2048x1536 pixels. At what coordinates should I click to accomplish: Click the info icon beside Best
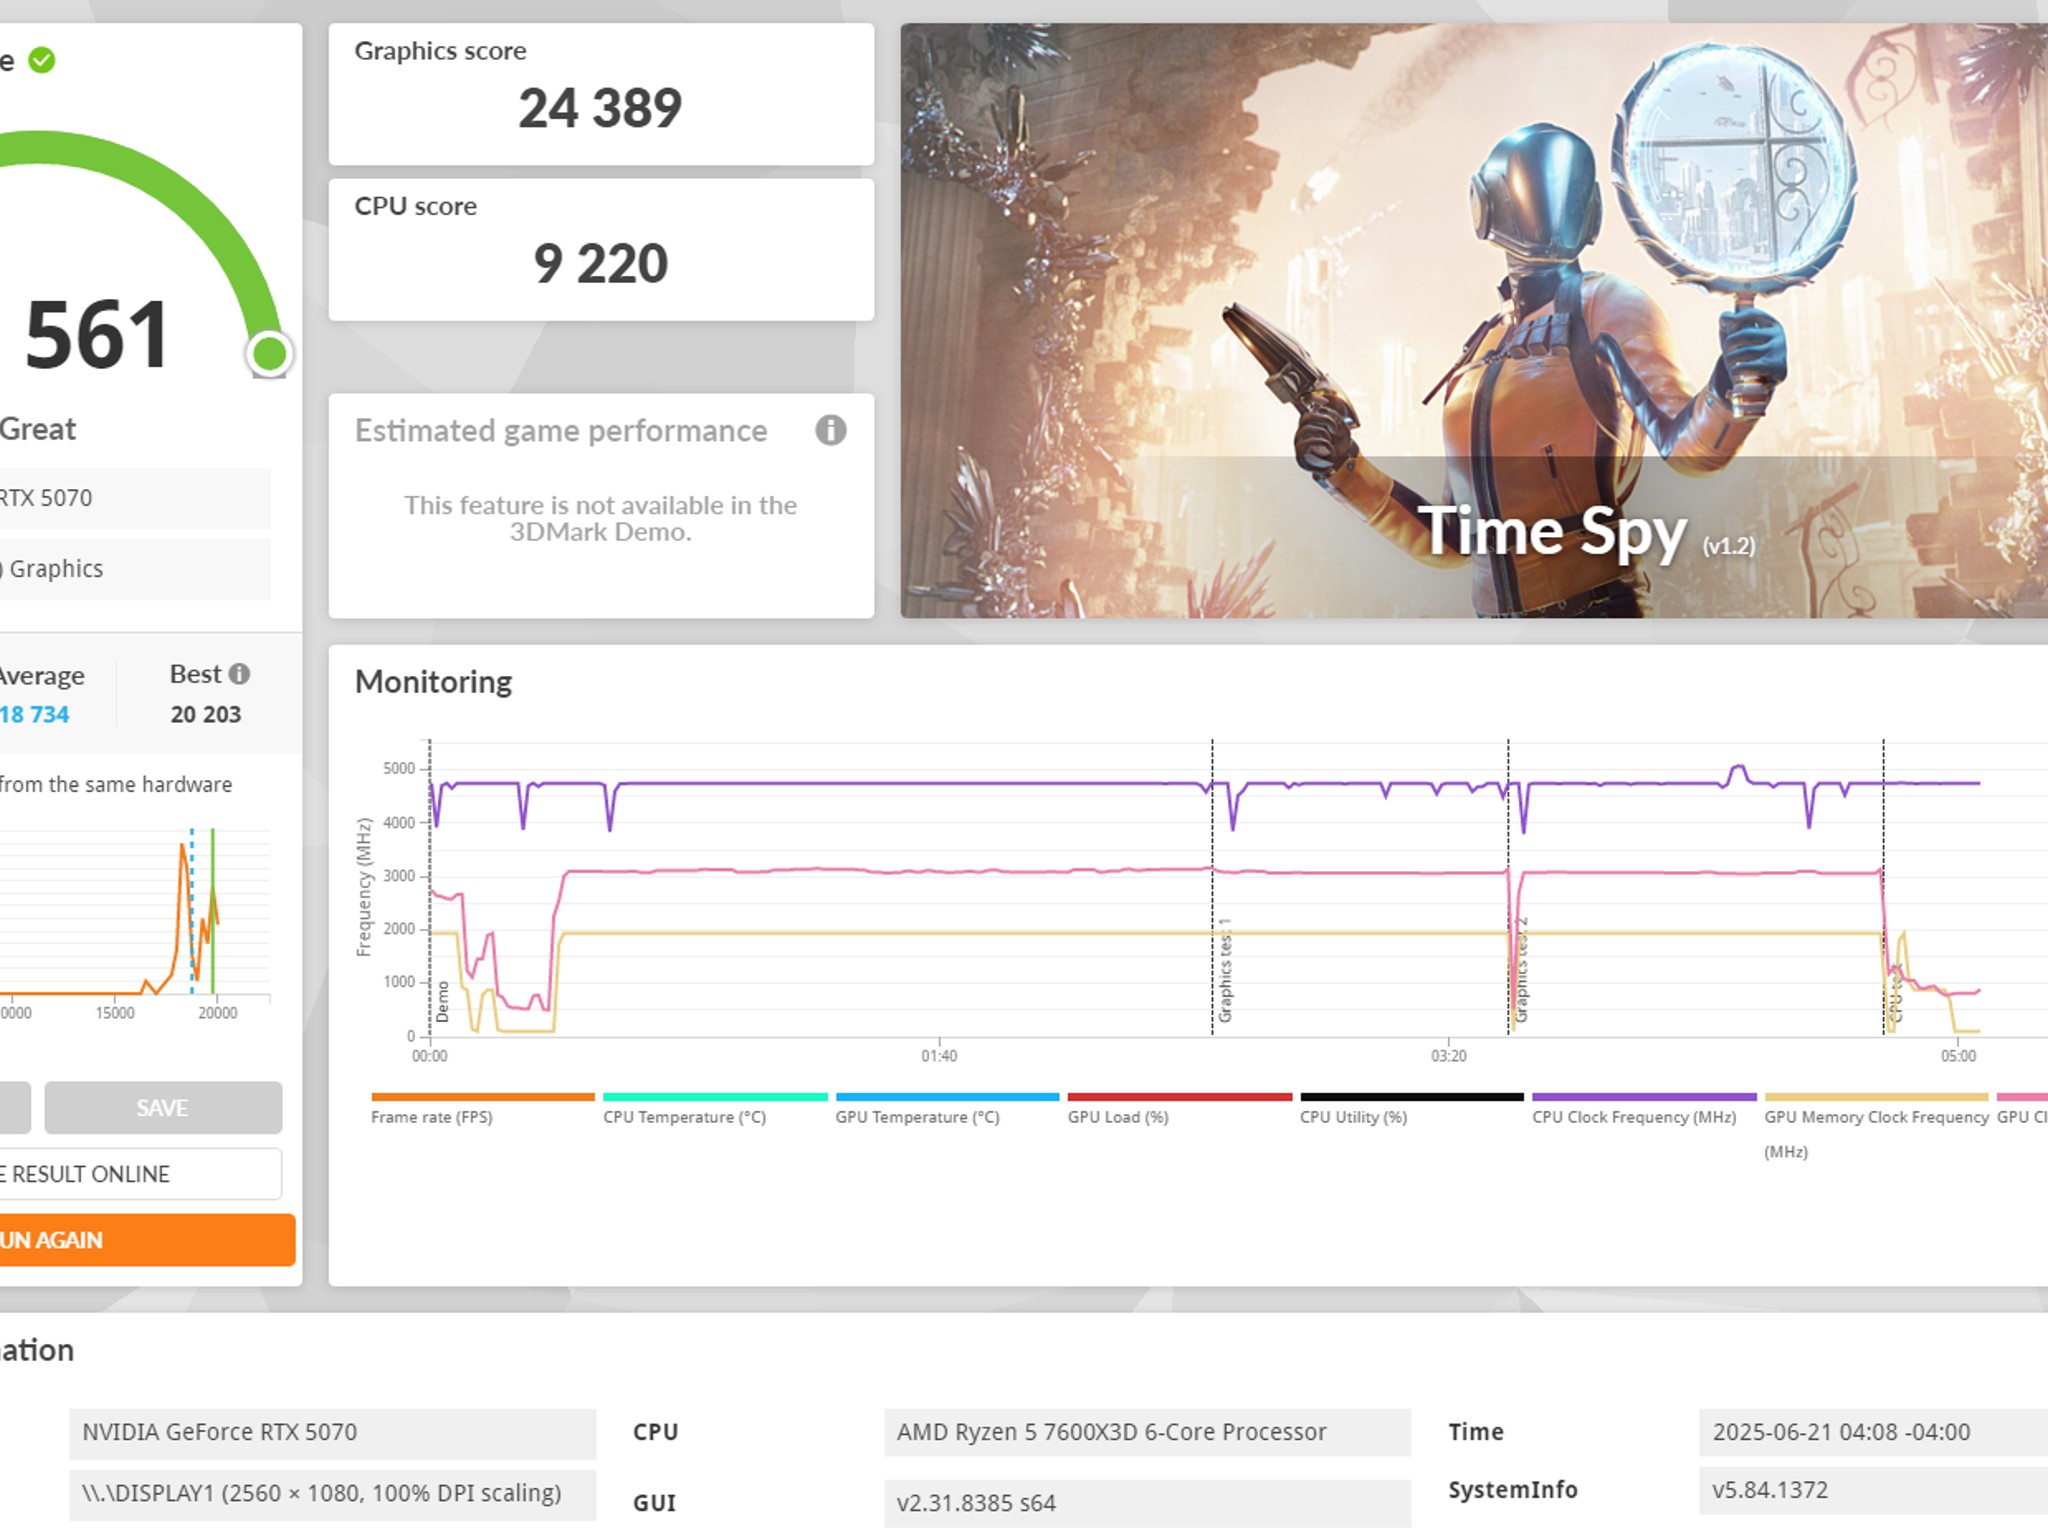[x=239, y=674]
